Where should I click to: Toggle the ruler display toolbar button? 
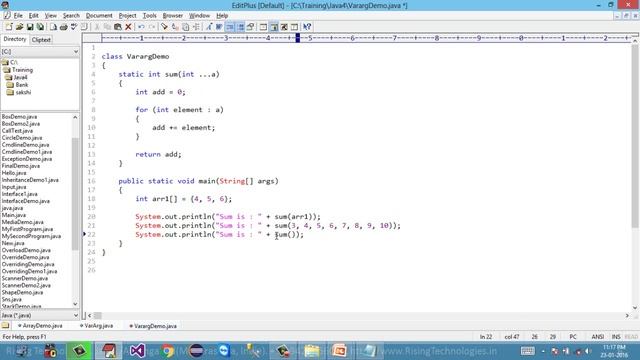(x=240, y=27)
